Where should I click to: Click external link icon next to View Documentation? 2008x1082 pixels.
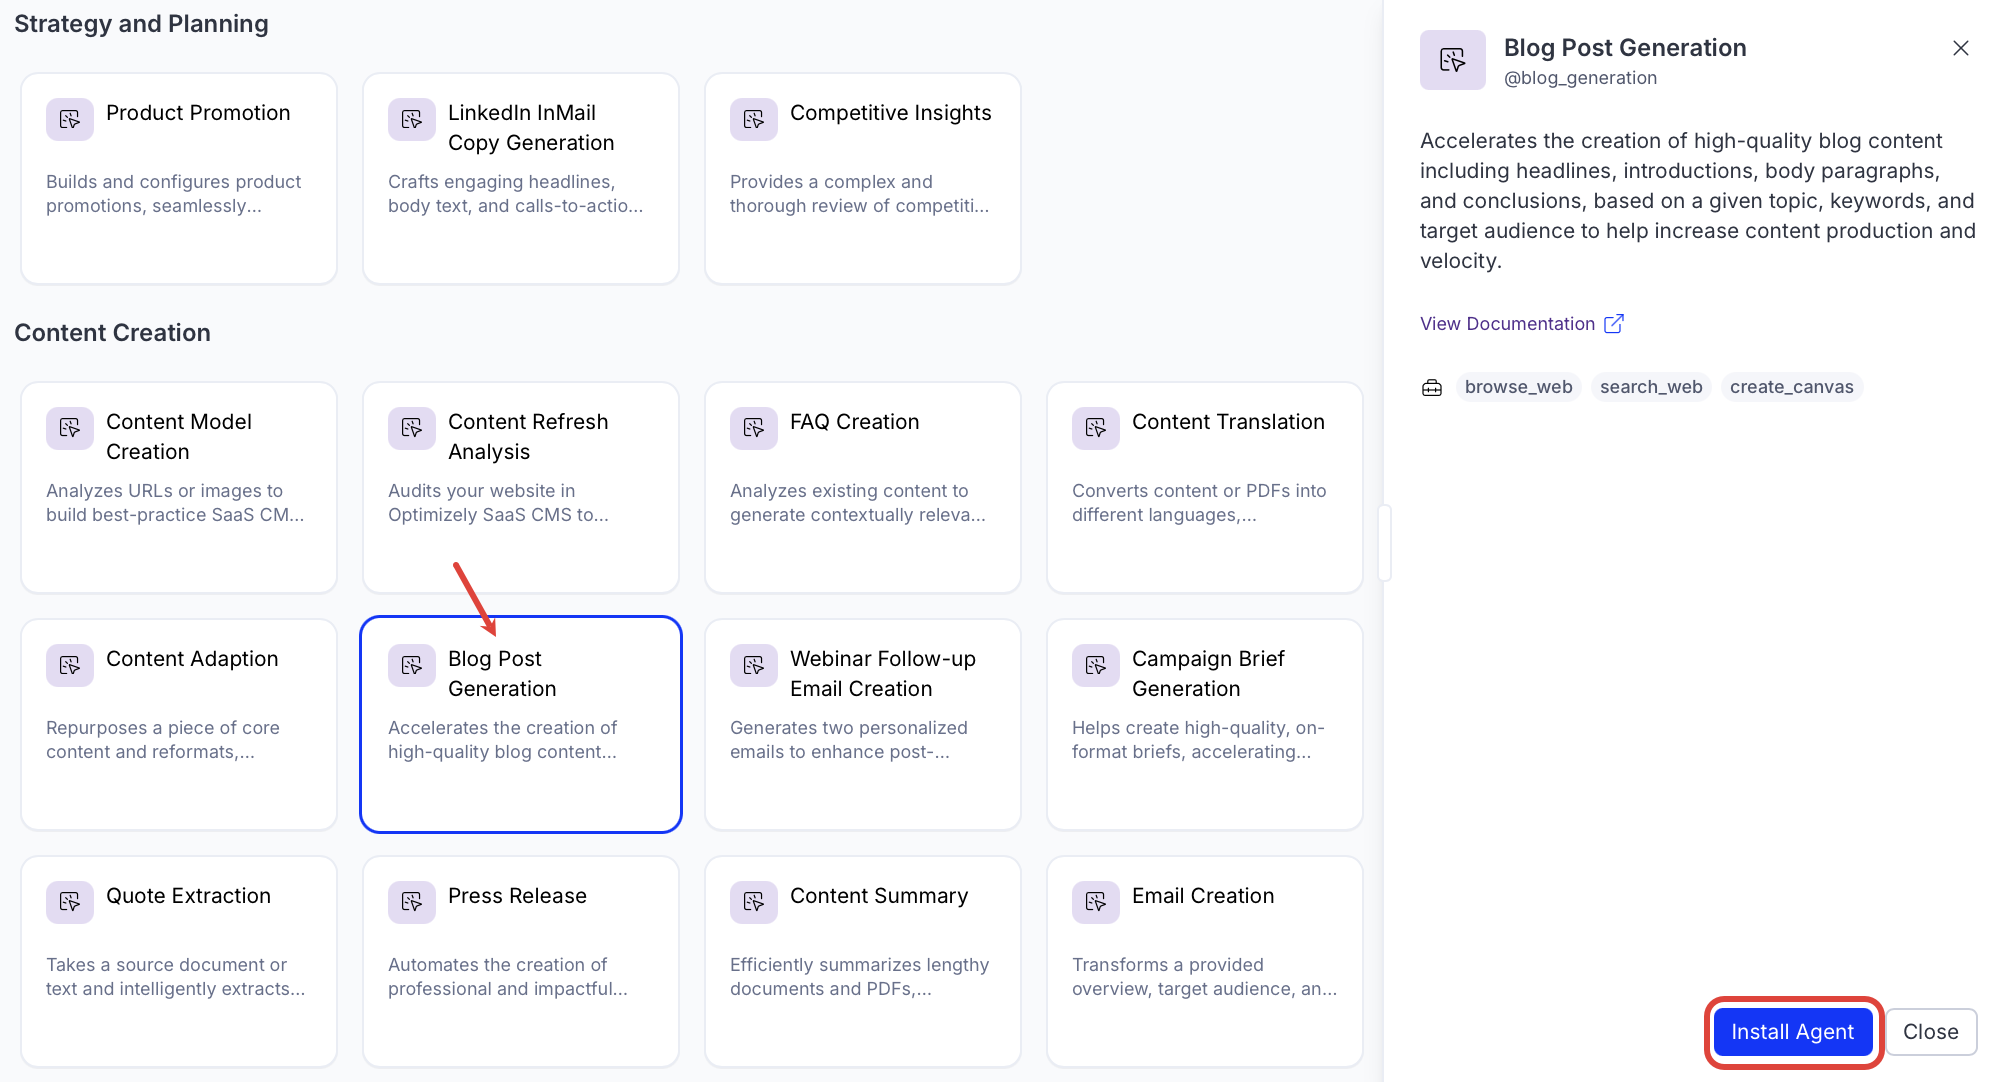click(1614, 324)
